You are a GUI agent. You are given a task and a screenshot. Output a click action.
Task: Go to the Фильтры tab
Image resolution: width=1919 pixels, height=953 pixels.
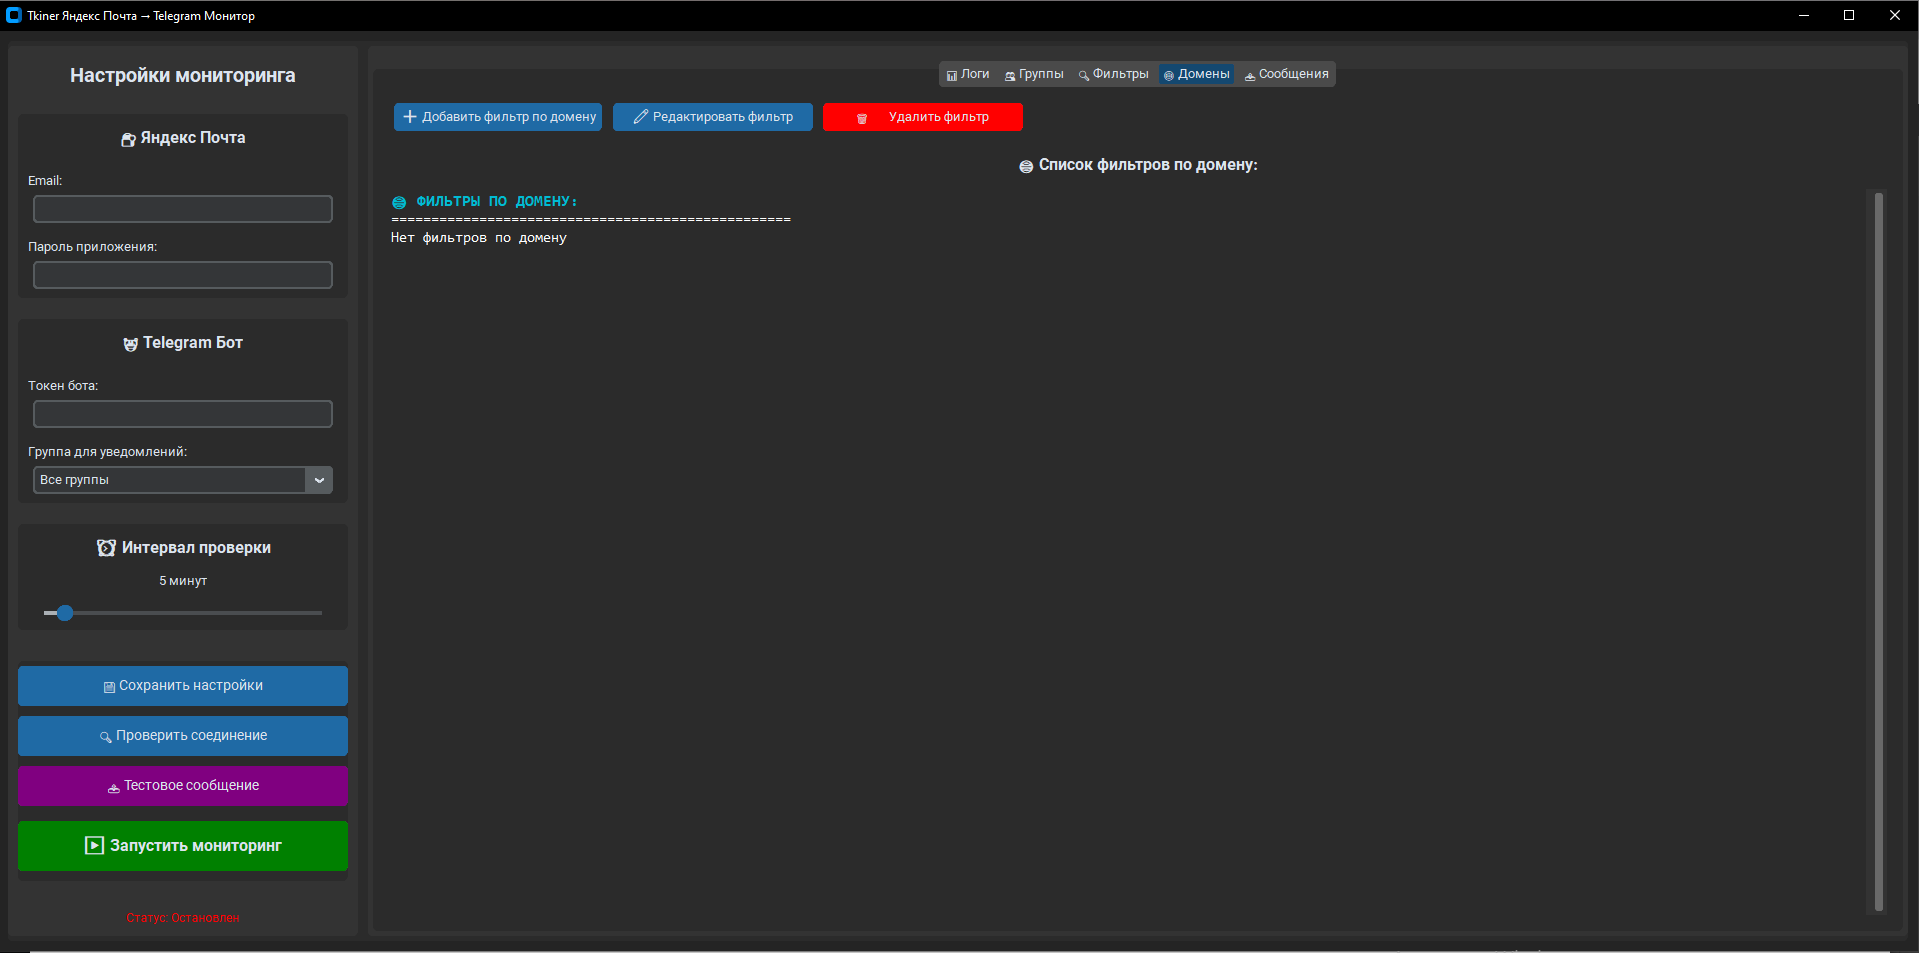1113,74
